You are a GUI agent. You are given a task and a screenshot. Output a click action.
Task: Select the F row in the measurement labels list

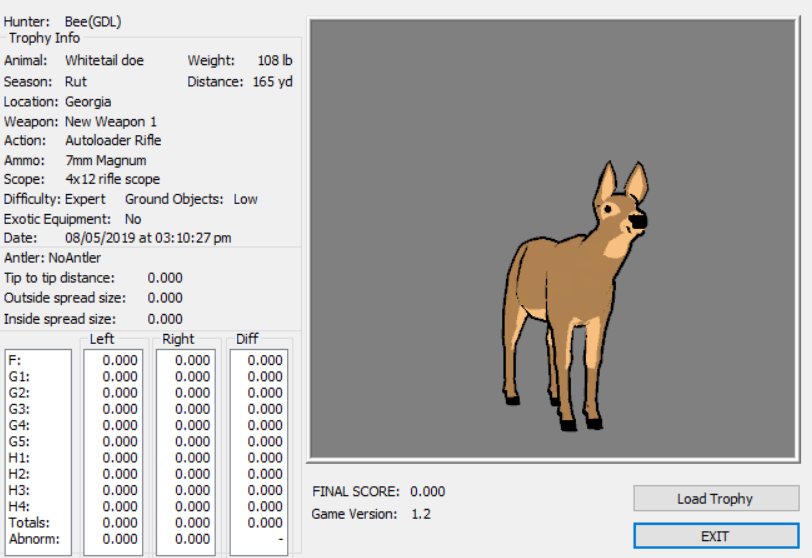(14, 361)
